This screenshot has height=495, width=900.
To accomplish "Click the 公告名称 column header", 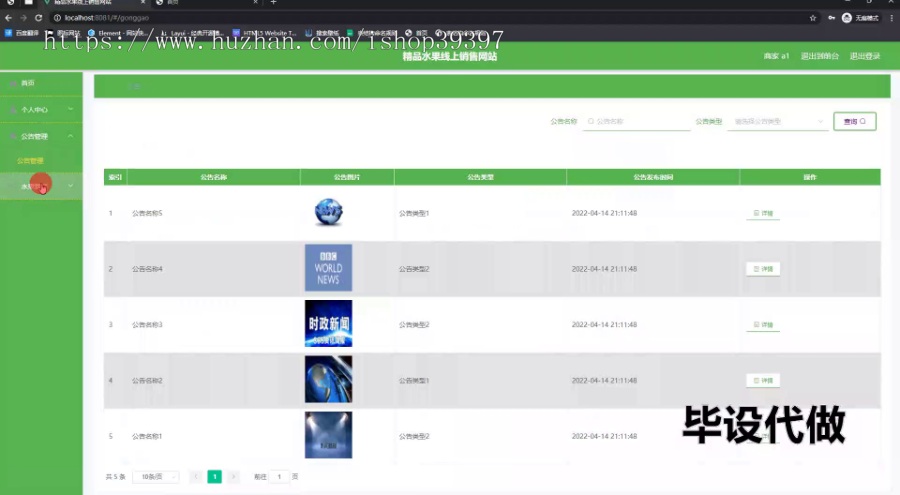I will coord(214,177).
